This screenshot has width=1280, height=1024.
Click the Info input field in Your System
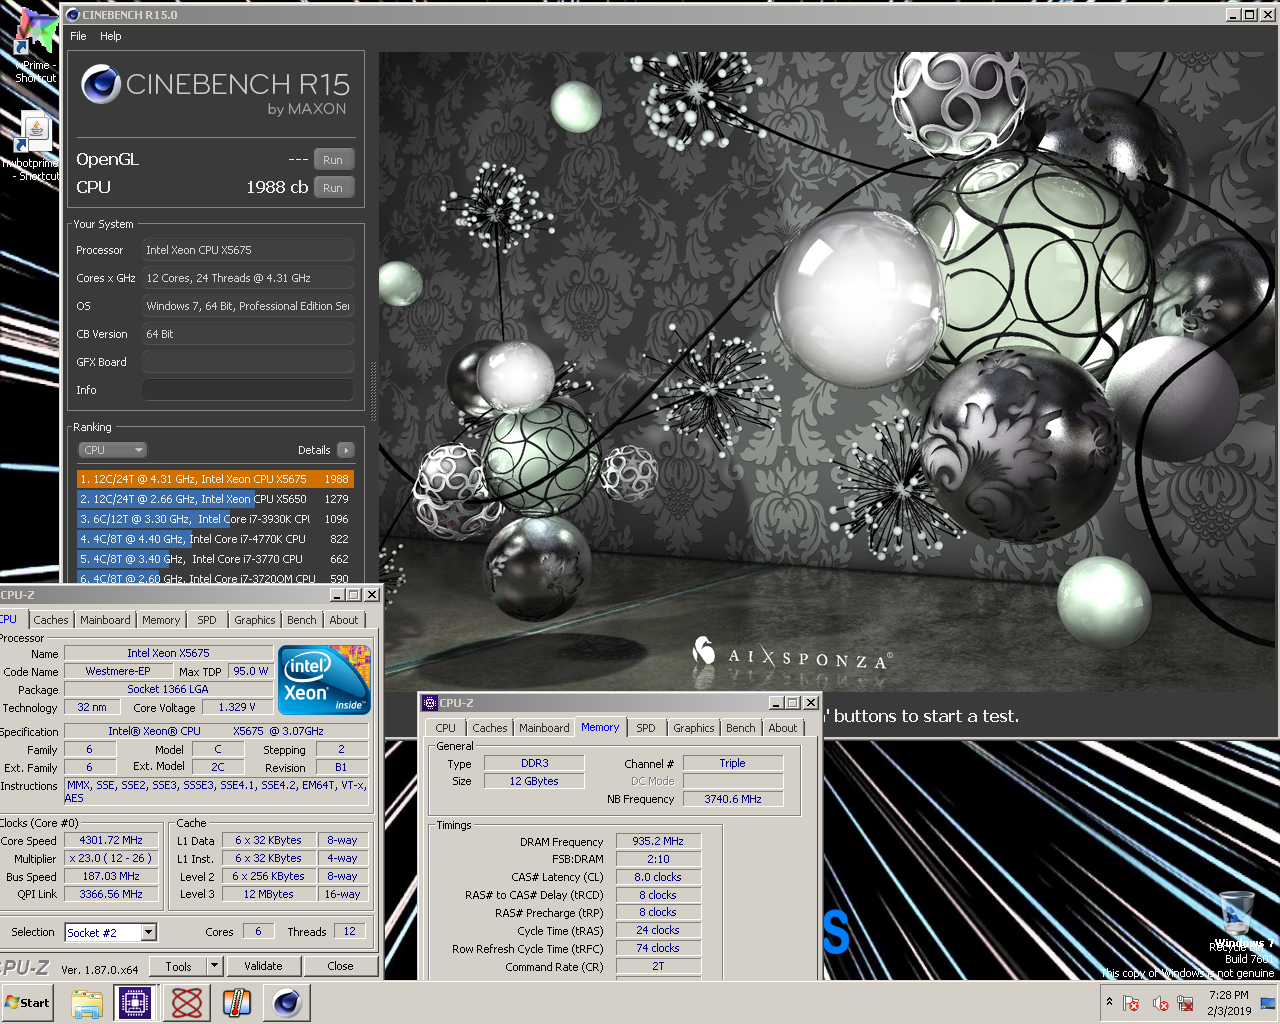coord(248,390)
